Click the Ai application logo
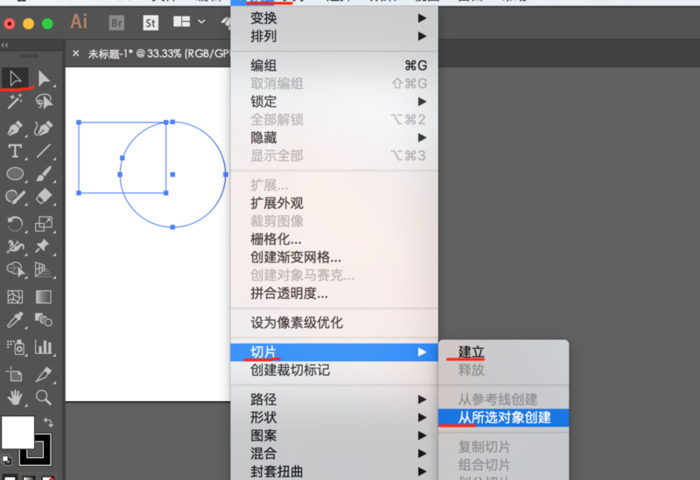The image size is (700, 480). [x=79, y=21]
